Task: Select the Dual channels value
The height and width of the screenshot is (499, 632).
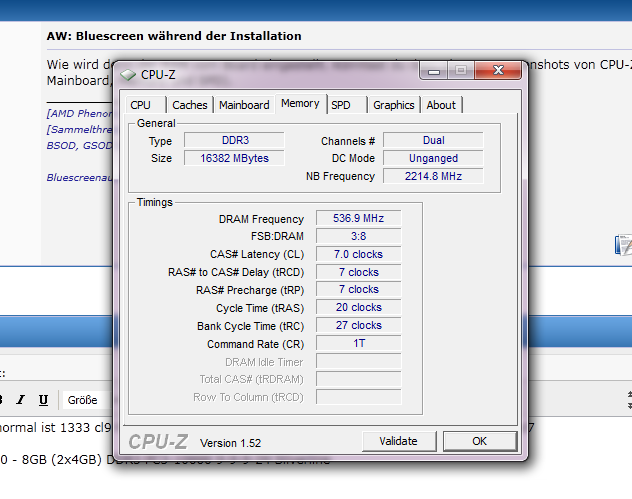Action: click(x=433, y=140)
